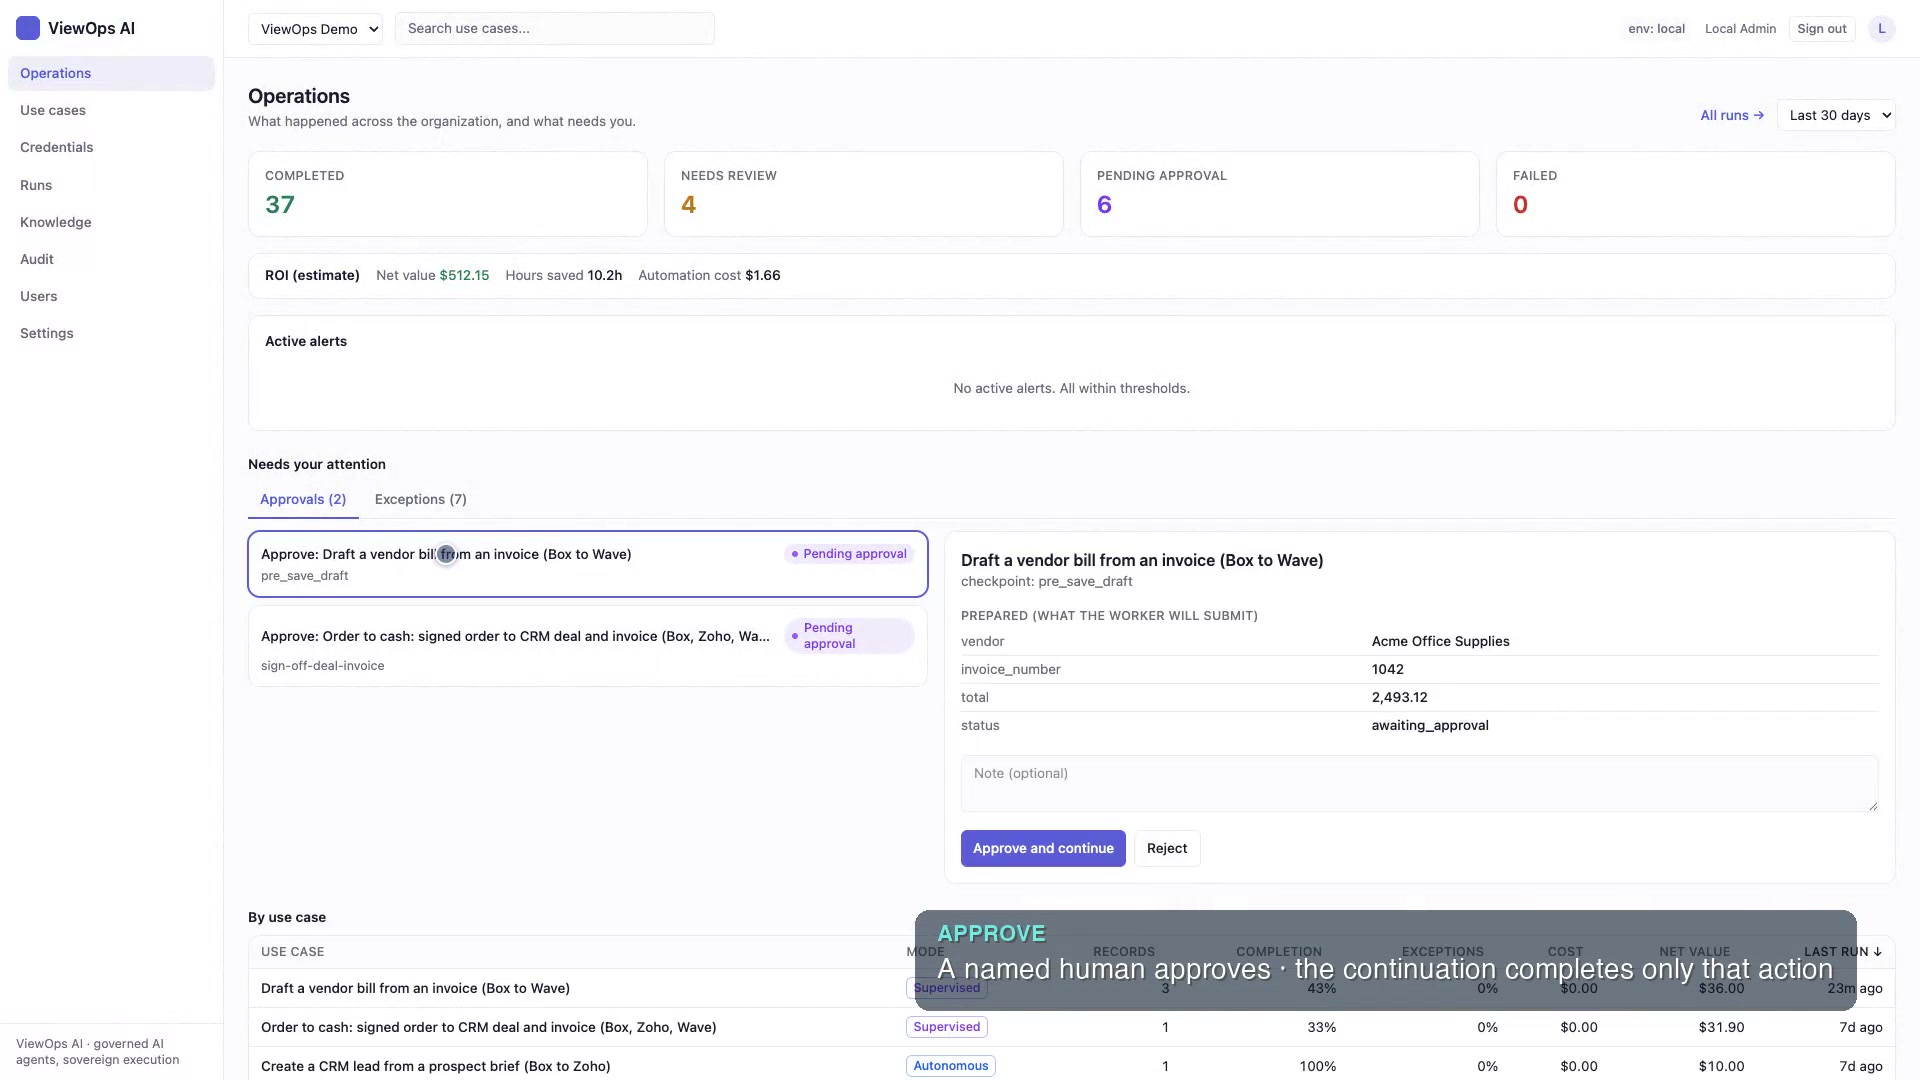This screenshot has width=1920, height=1080.
Task: Click the ViewOps AI logo icon
Action: point(28,28)
